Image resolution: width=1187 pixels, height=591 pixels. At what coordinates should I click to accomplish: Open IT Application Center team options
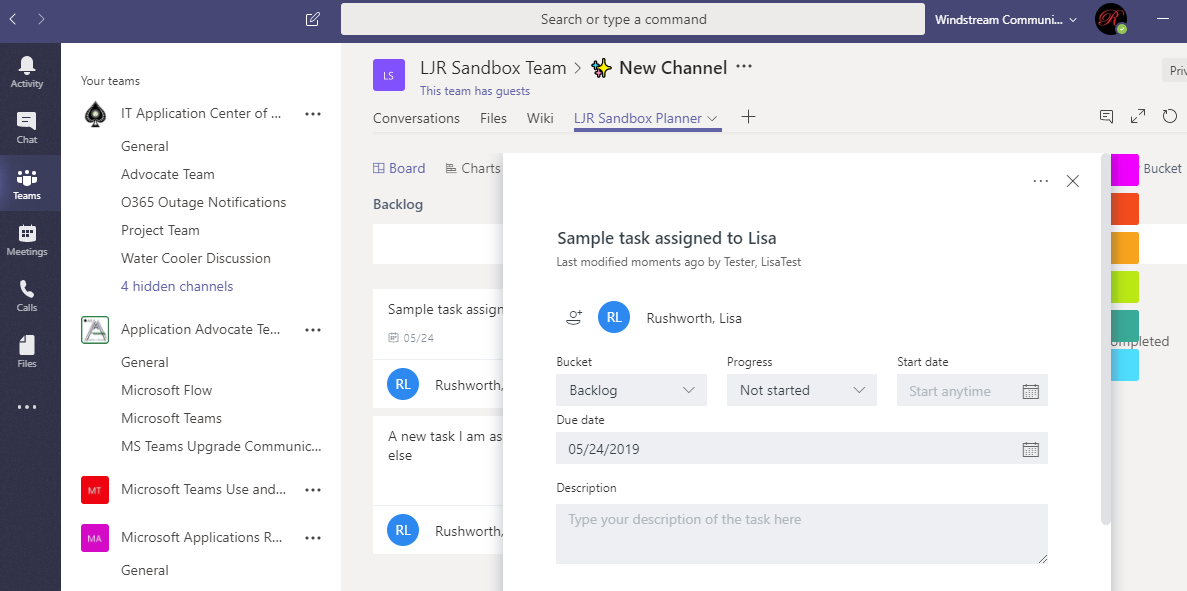[313, 114]
